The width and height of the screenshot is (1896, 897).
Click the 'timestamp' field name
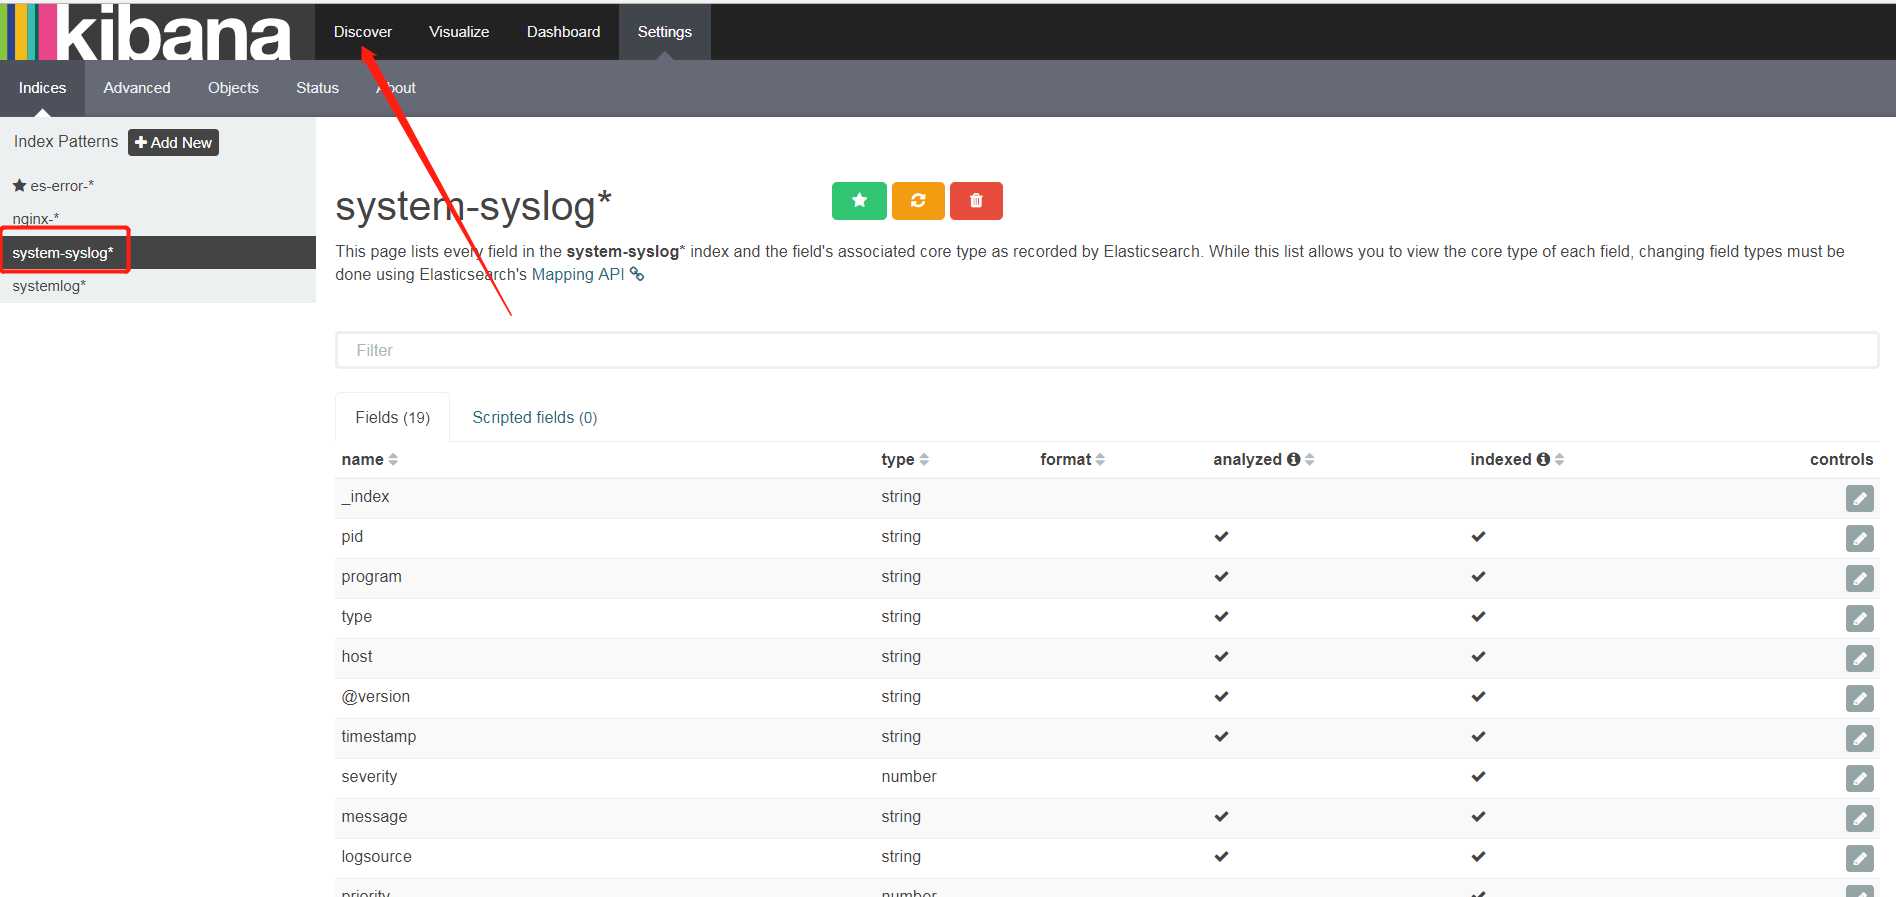(x=378, y=736)
